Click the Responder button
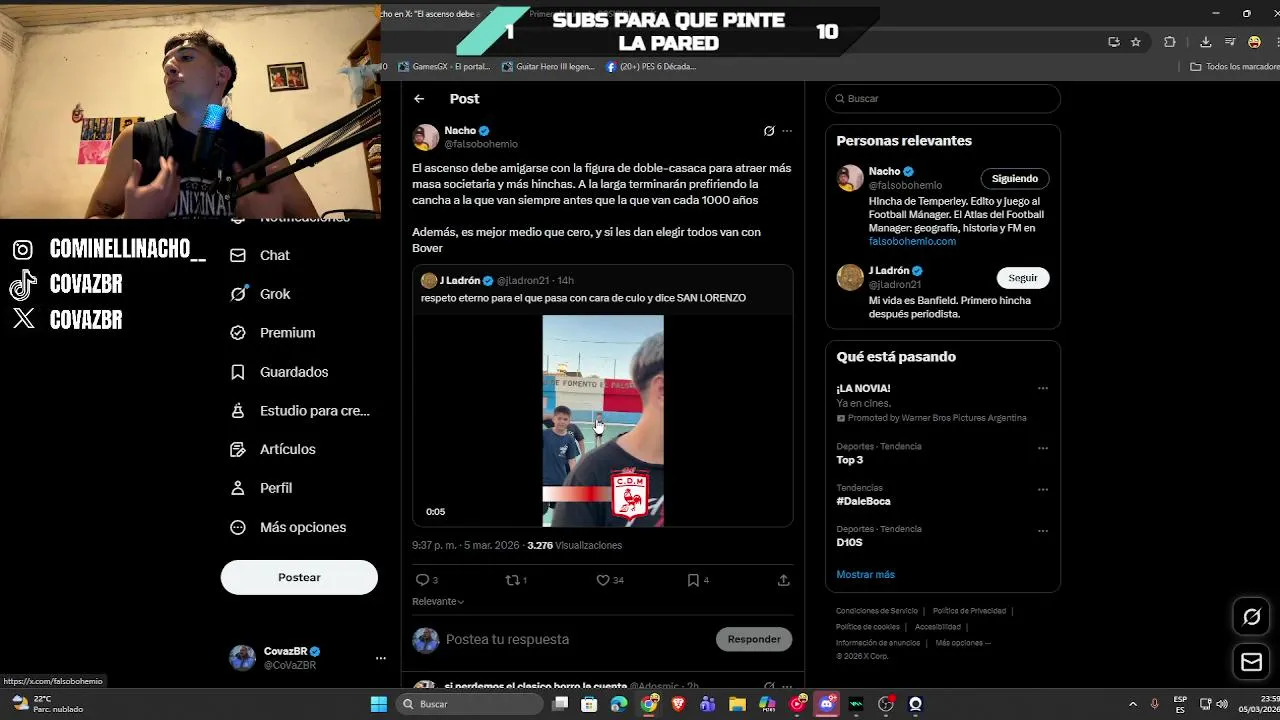 click(x=754, y=639)
